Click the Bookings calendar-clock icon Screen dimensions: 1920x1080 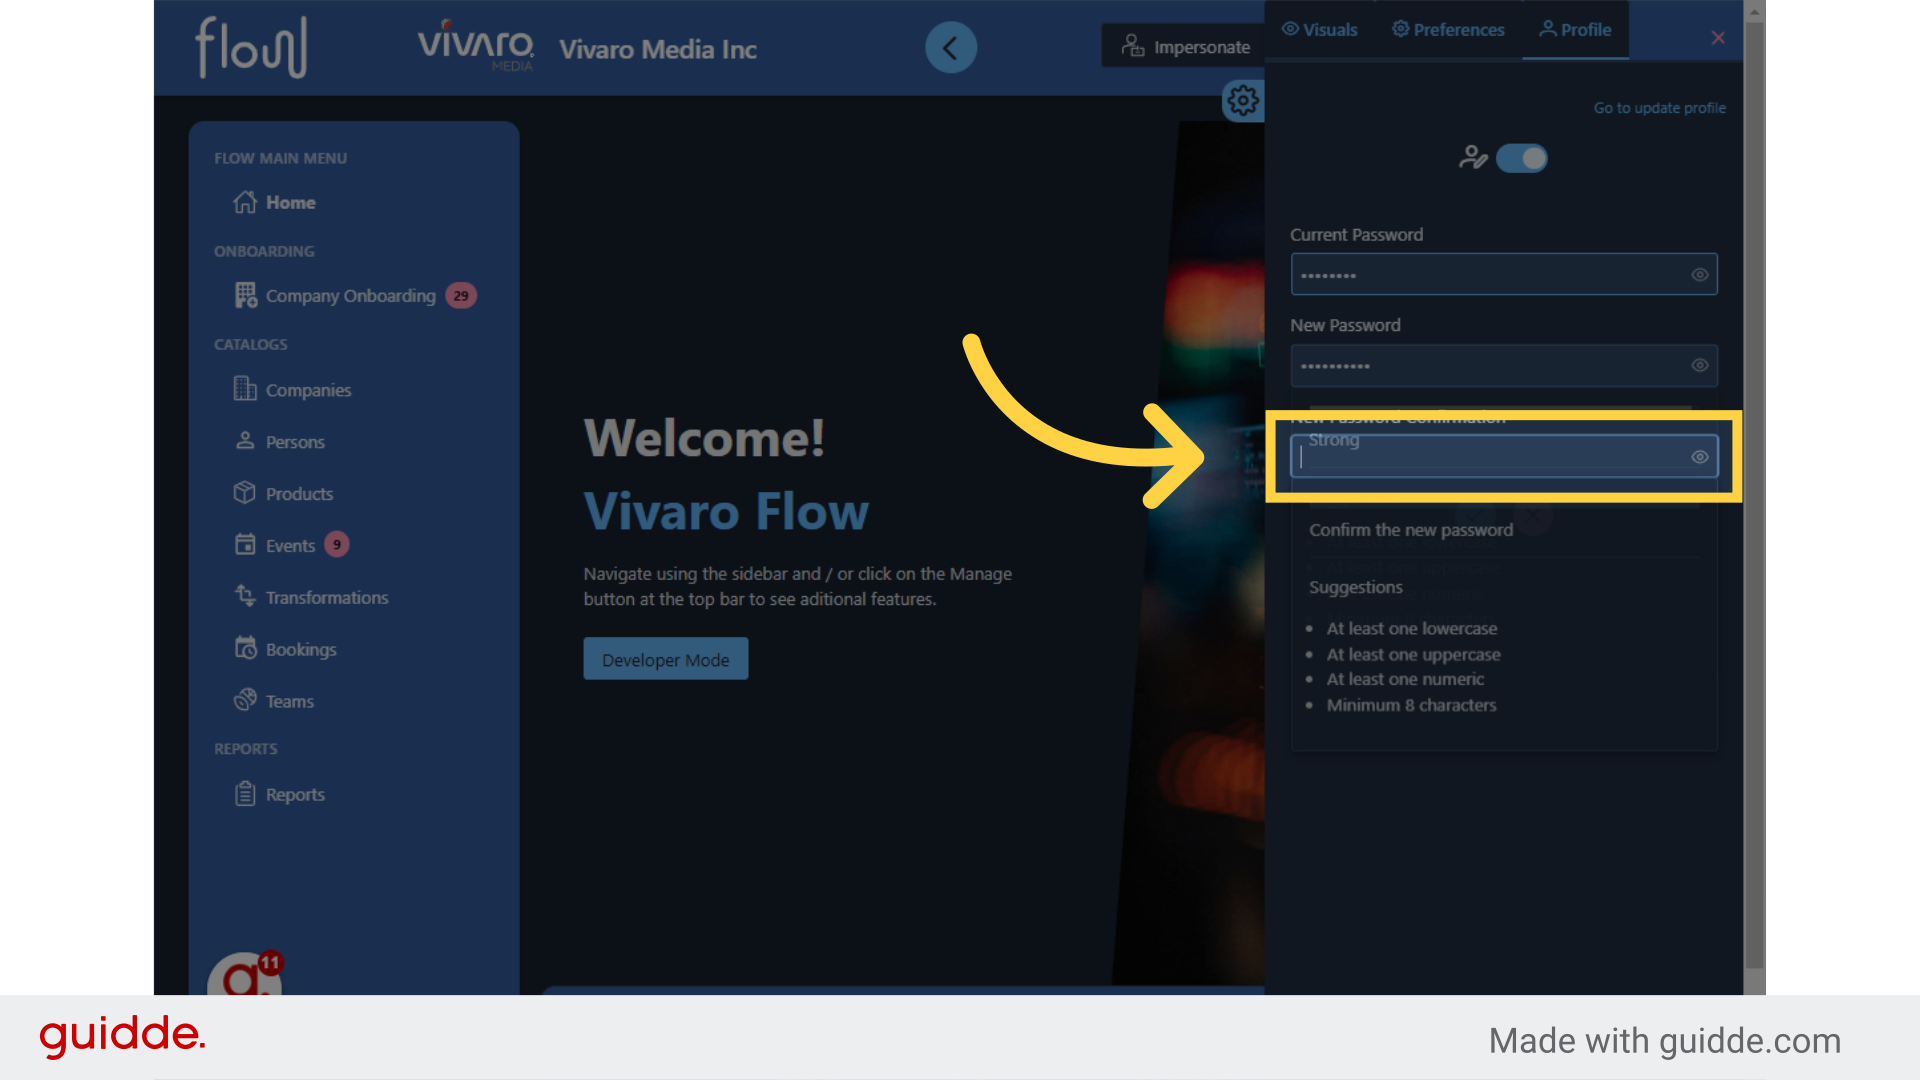[x=245, y=649]
